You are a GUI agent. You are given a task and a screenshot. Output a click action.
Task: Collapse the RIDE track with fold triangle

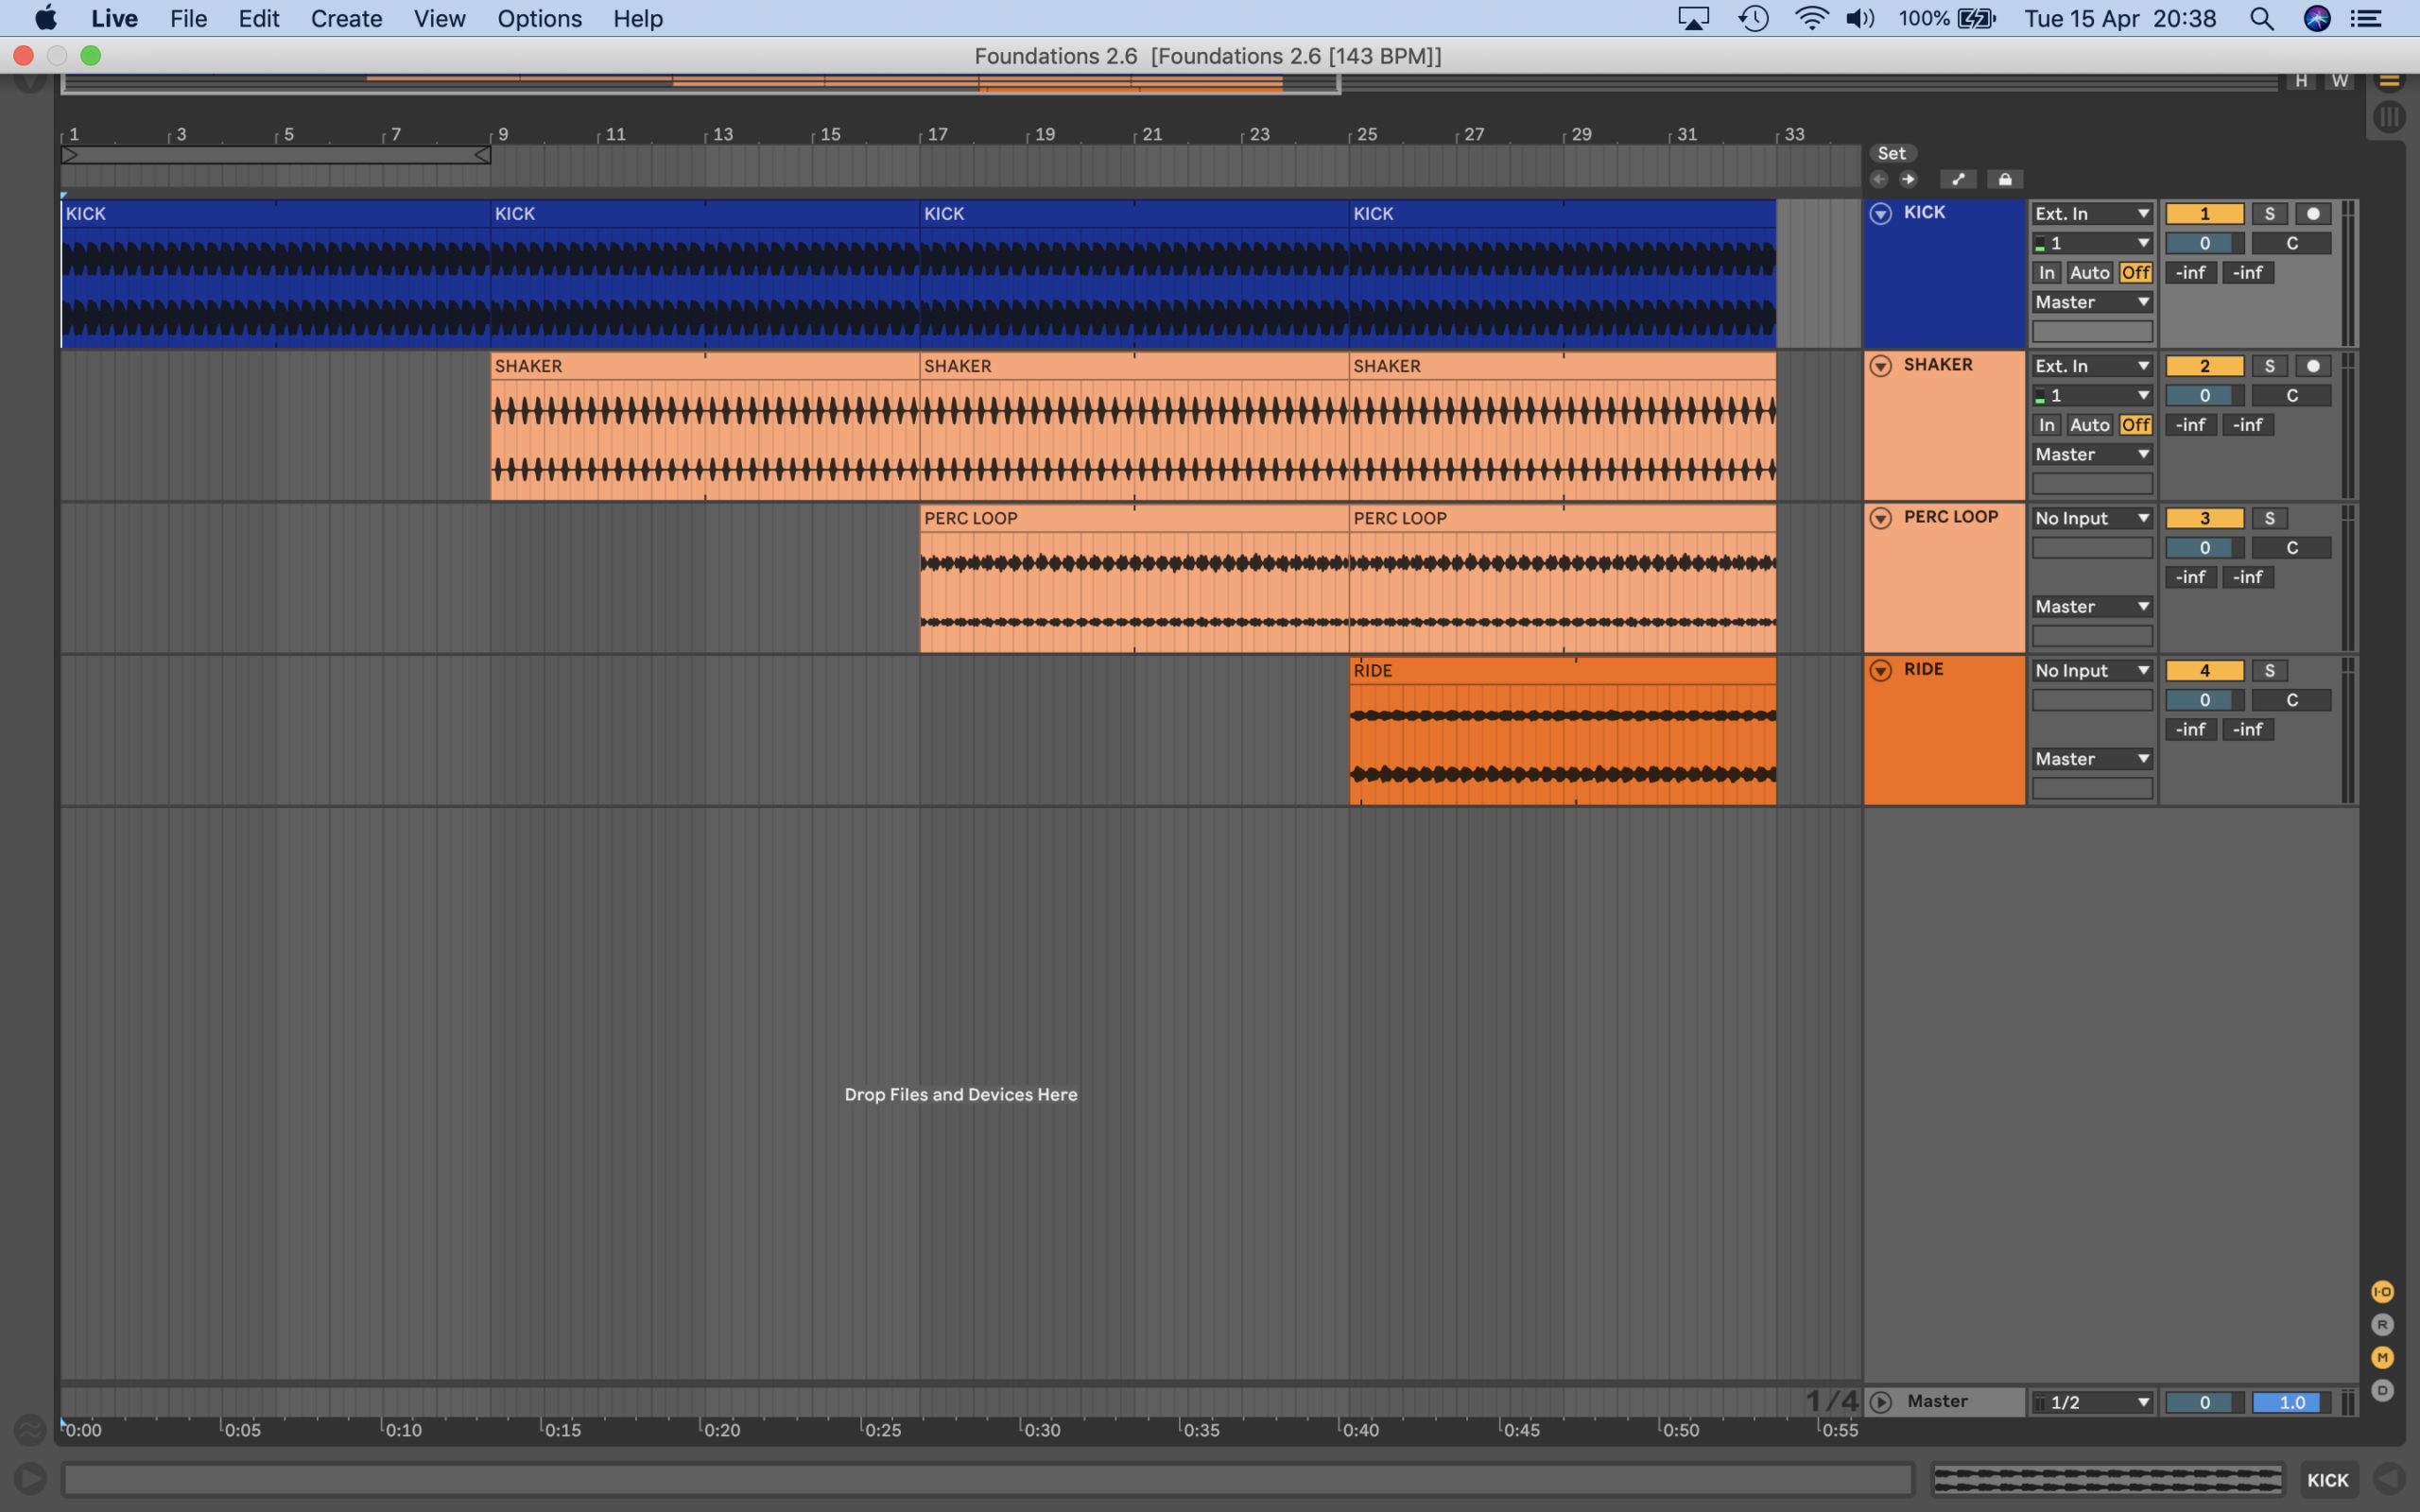(x=1880, y=671)
